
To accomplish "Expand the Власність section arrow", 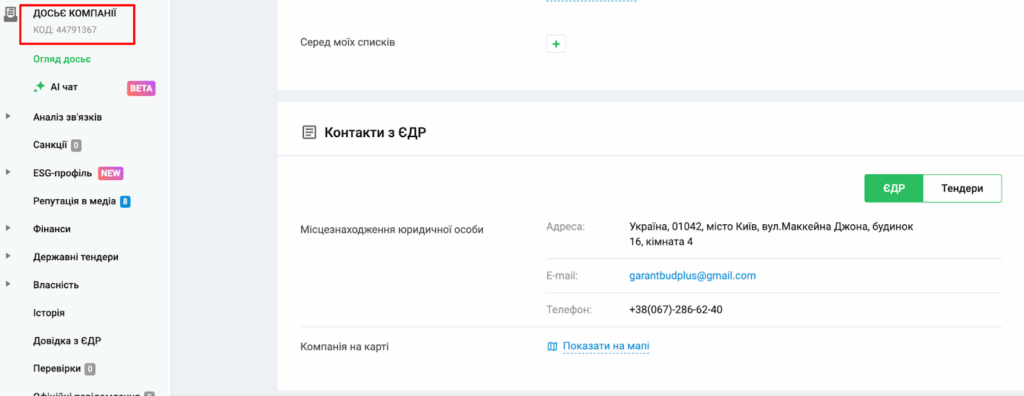I will coord(8,284).
